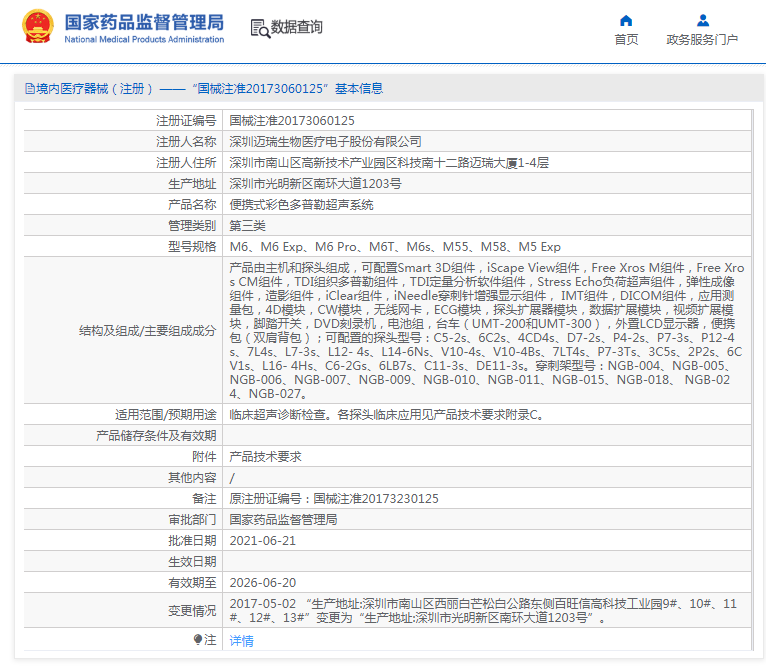
Task: Go to 政务服务门户 text link
Action: tap(702, 40)
